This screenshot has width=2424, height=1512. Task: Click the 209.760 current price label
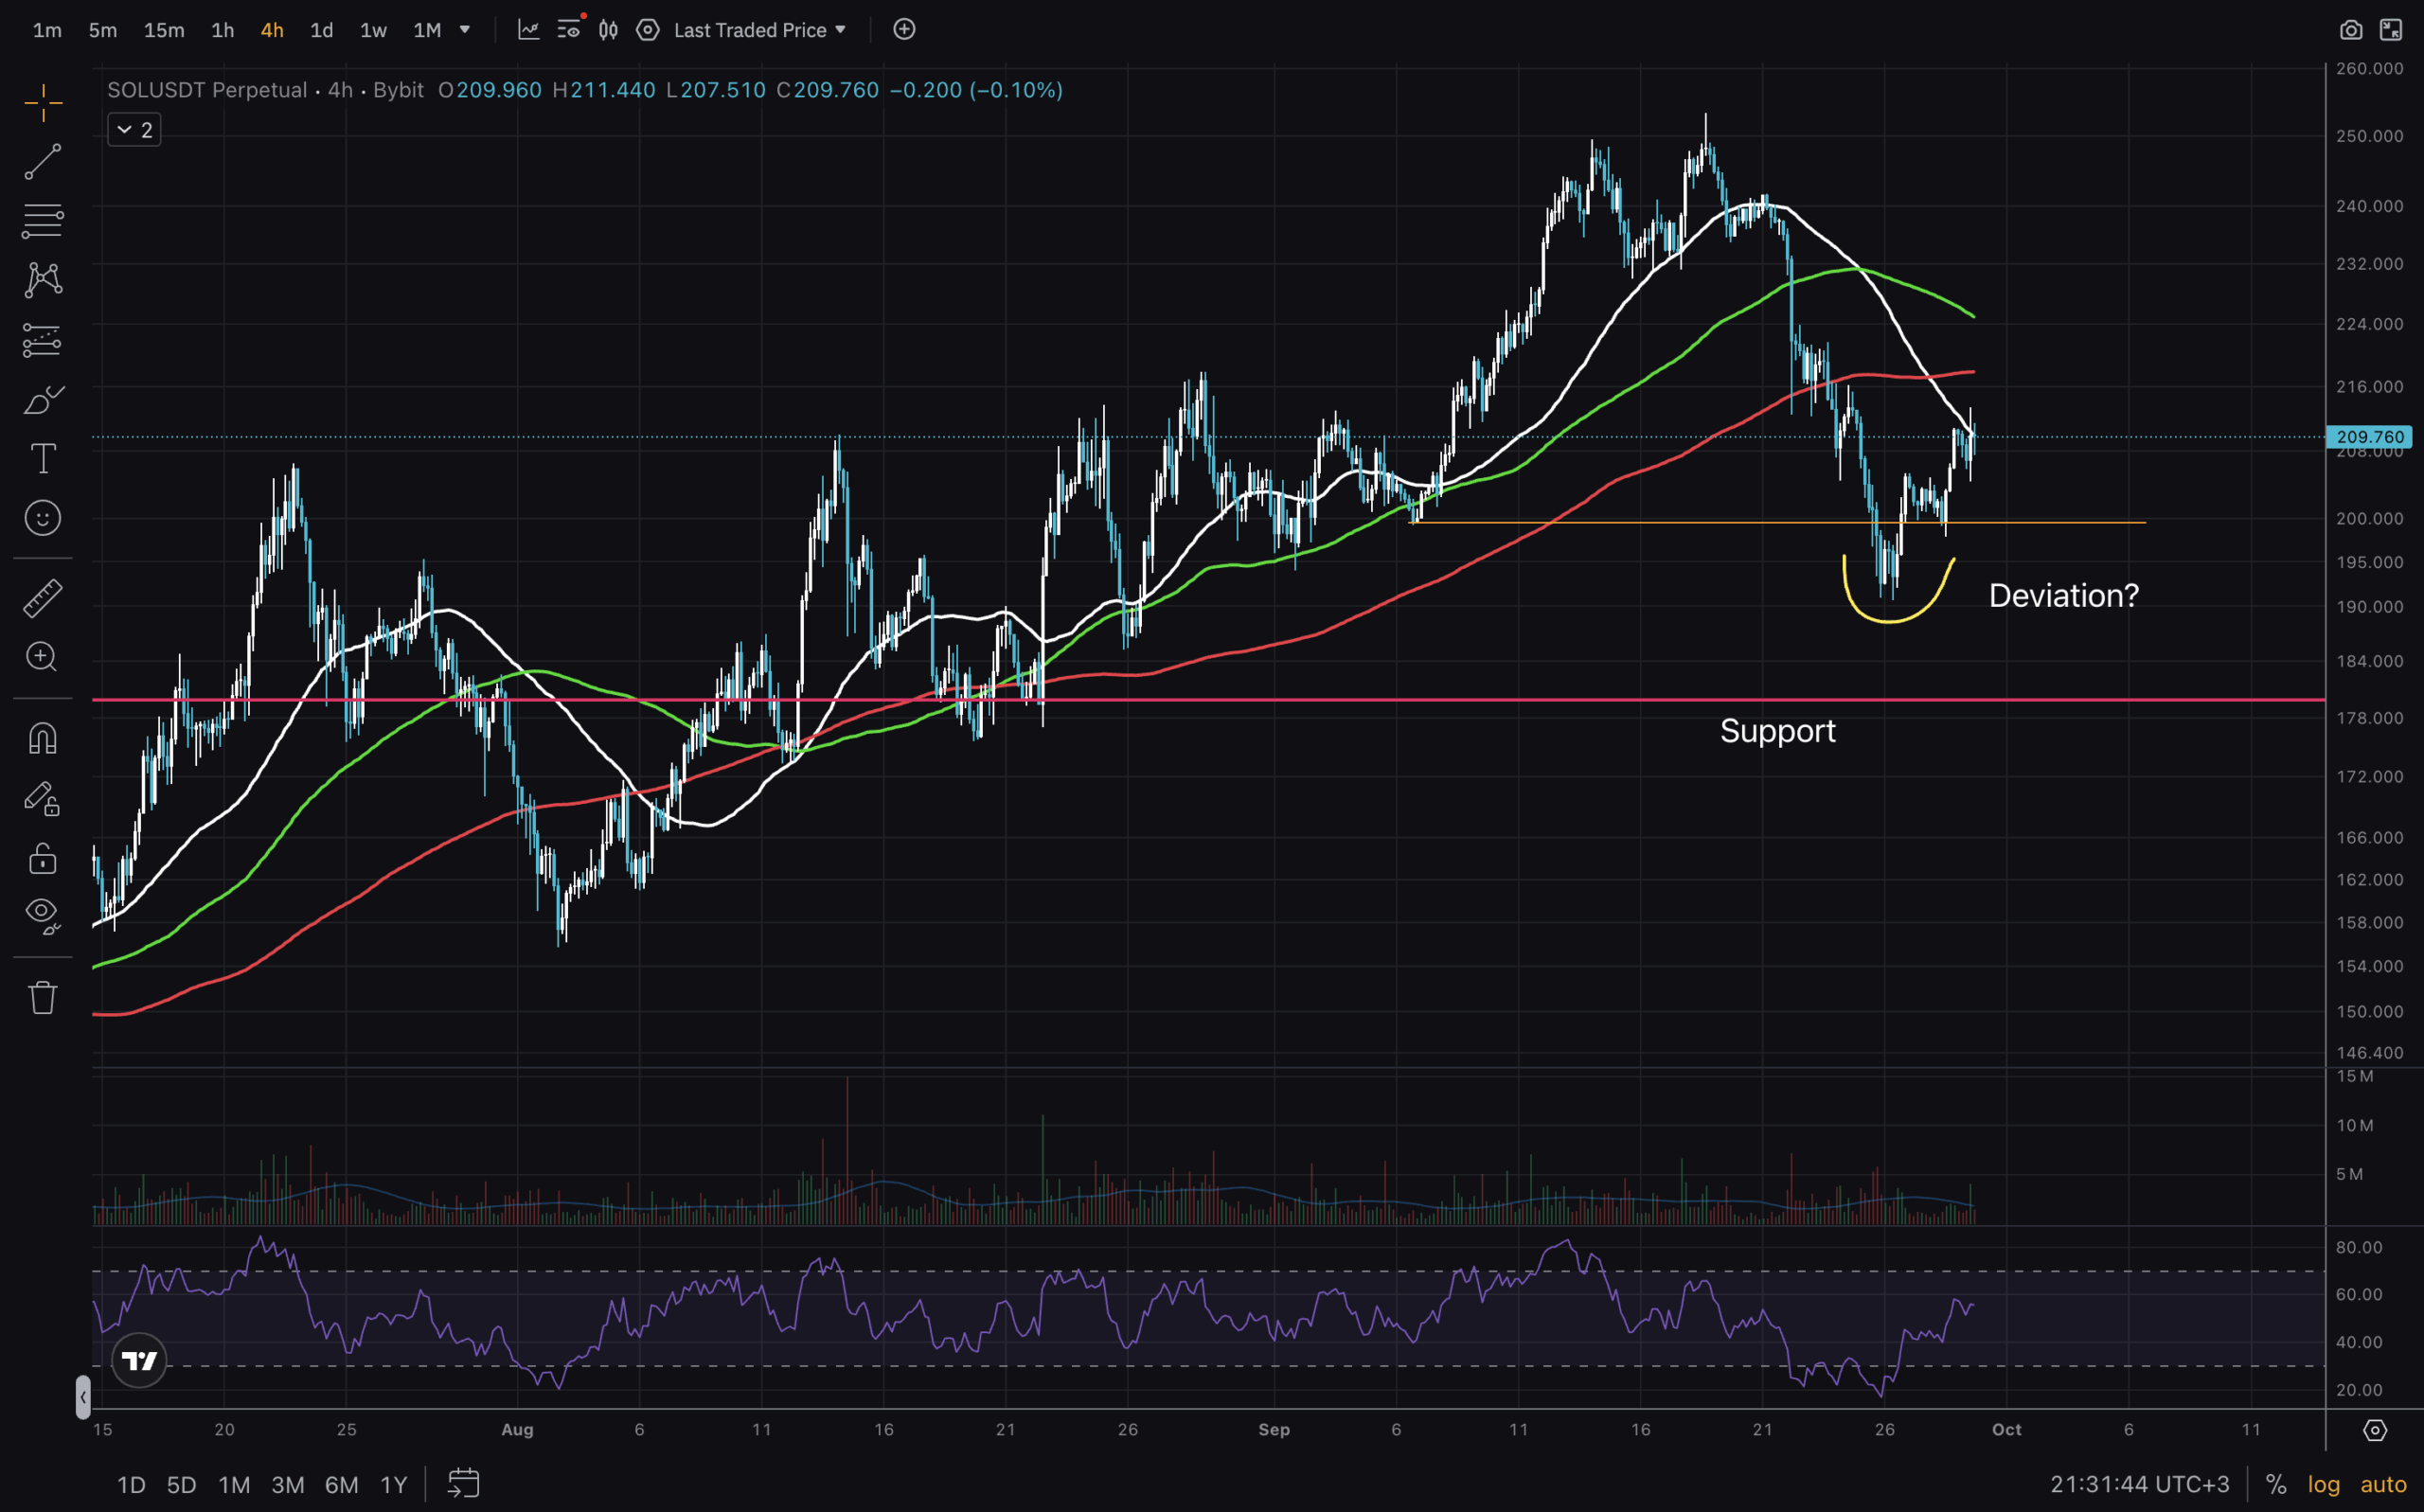click(2369, 437)
